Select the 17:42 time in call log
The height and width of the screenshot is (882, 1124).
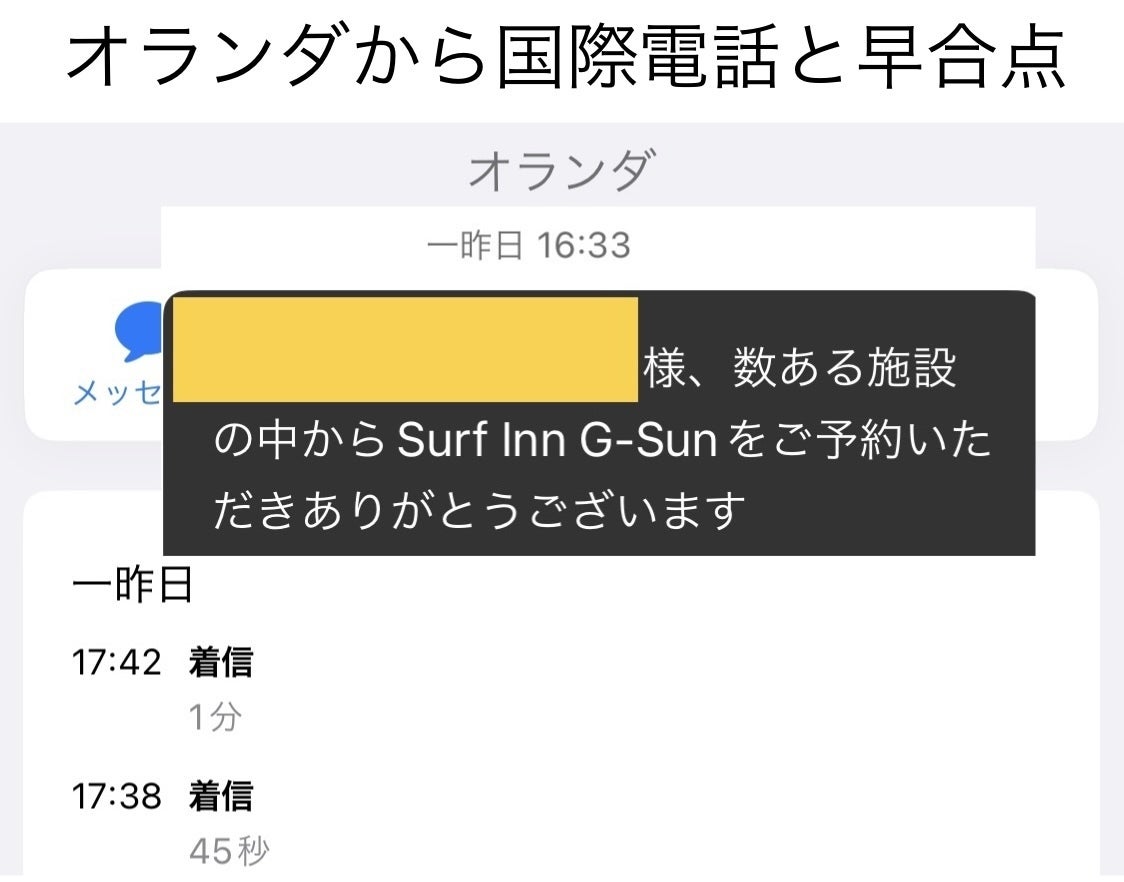[x=116, y=662]
